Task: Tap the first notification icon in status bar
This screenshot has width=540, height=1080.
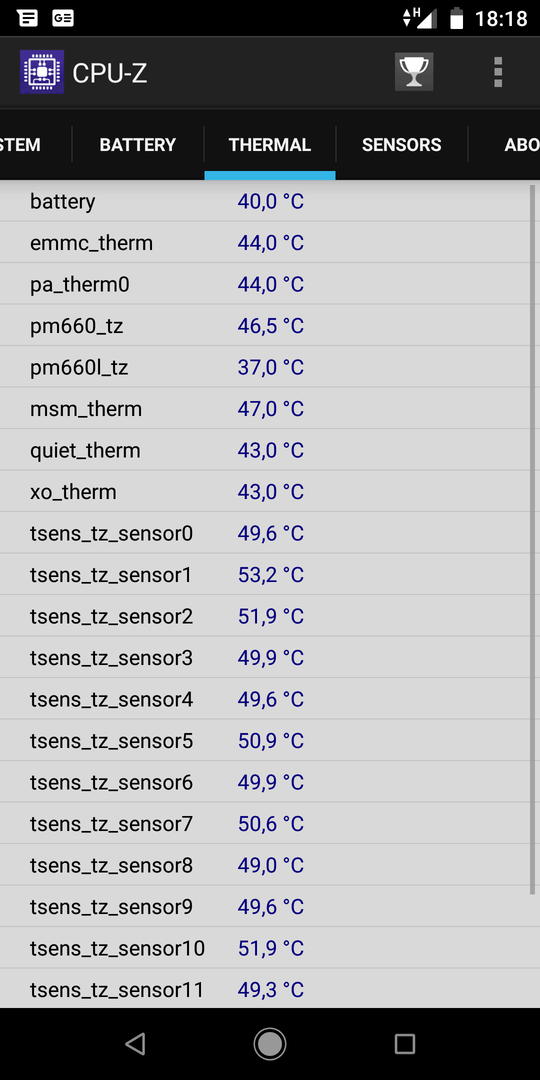Action: [28, 18]
